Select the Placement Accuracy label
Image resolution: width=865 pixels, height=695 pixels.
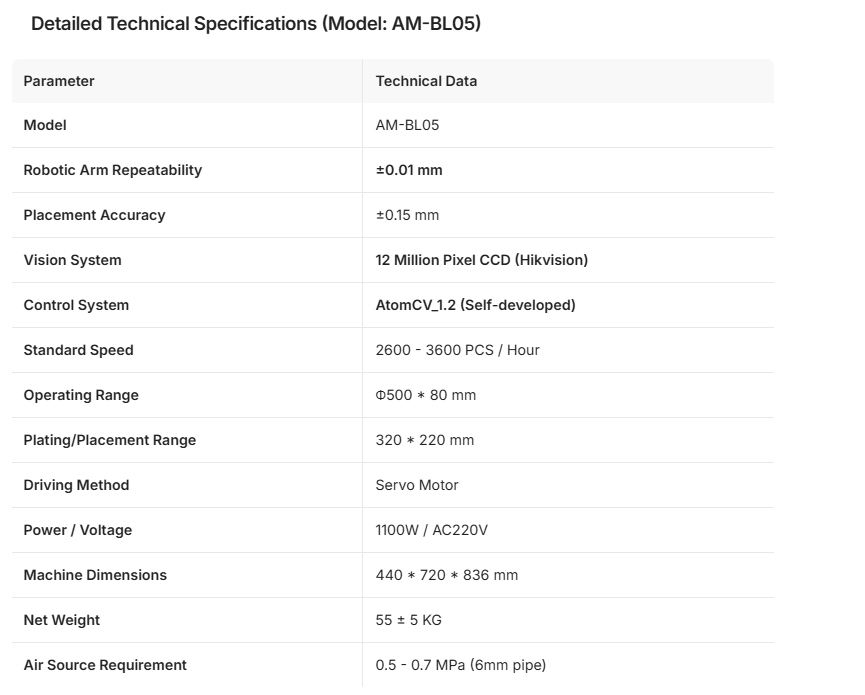tap(94, 215)
